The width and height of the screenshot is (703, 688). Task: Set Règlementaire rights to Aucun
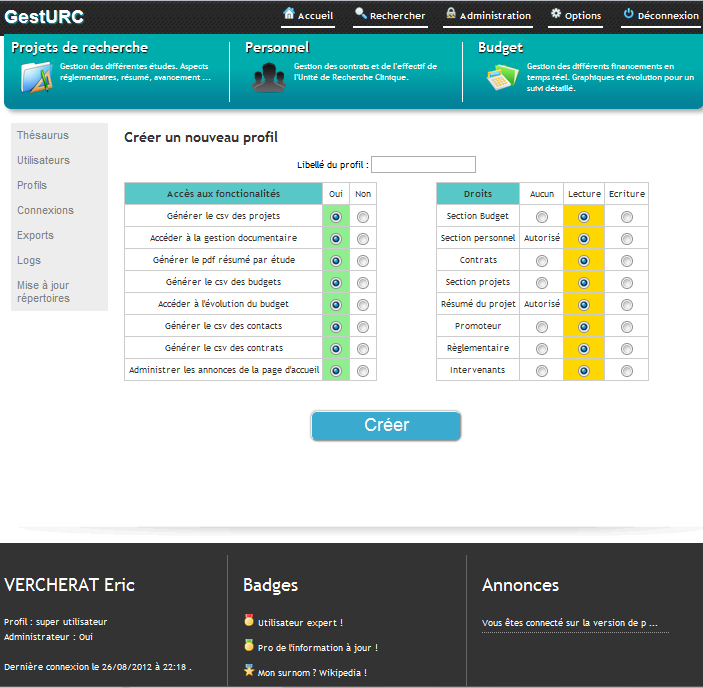coord(542,349)
